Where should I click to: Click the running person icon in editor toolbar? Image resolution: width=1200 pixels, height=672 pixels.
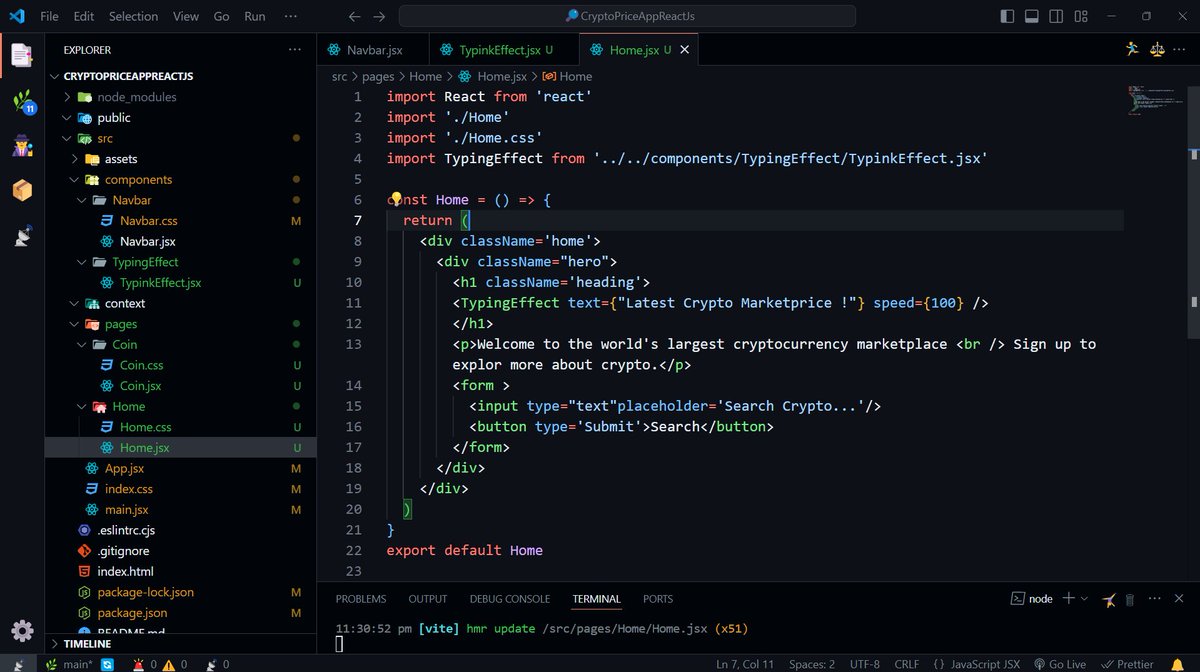tap(1132, 49)
